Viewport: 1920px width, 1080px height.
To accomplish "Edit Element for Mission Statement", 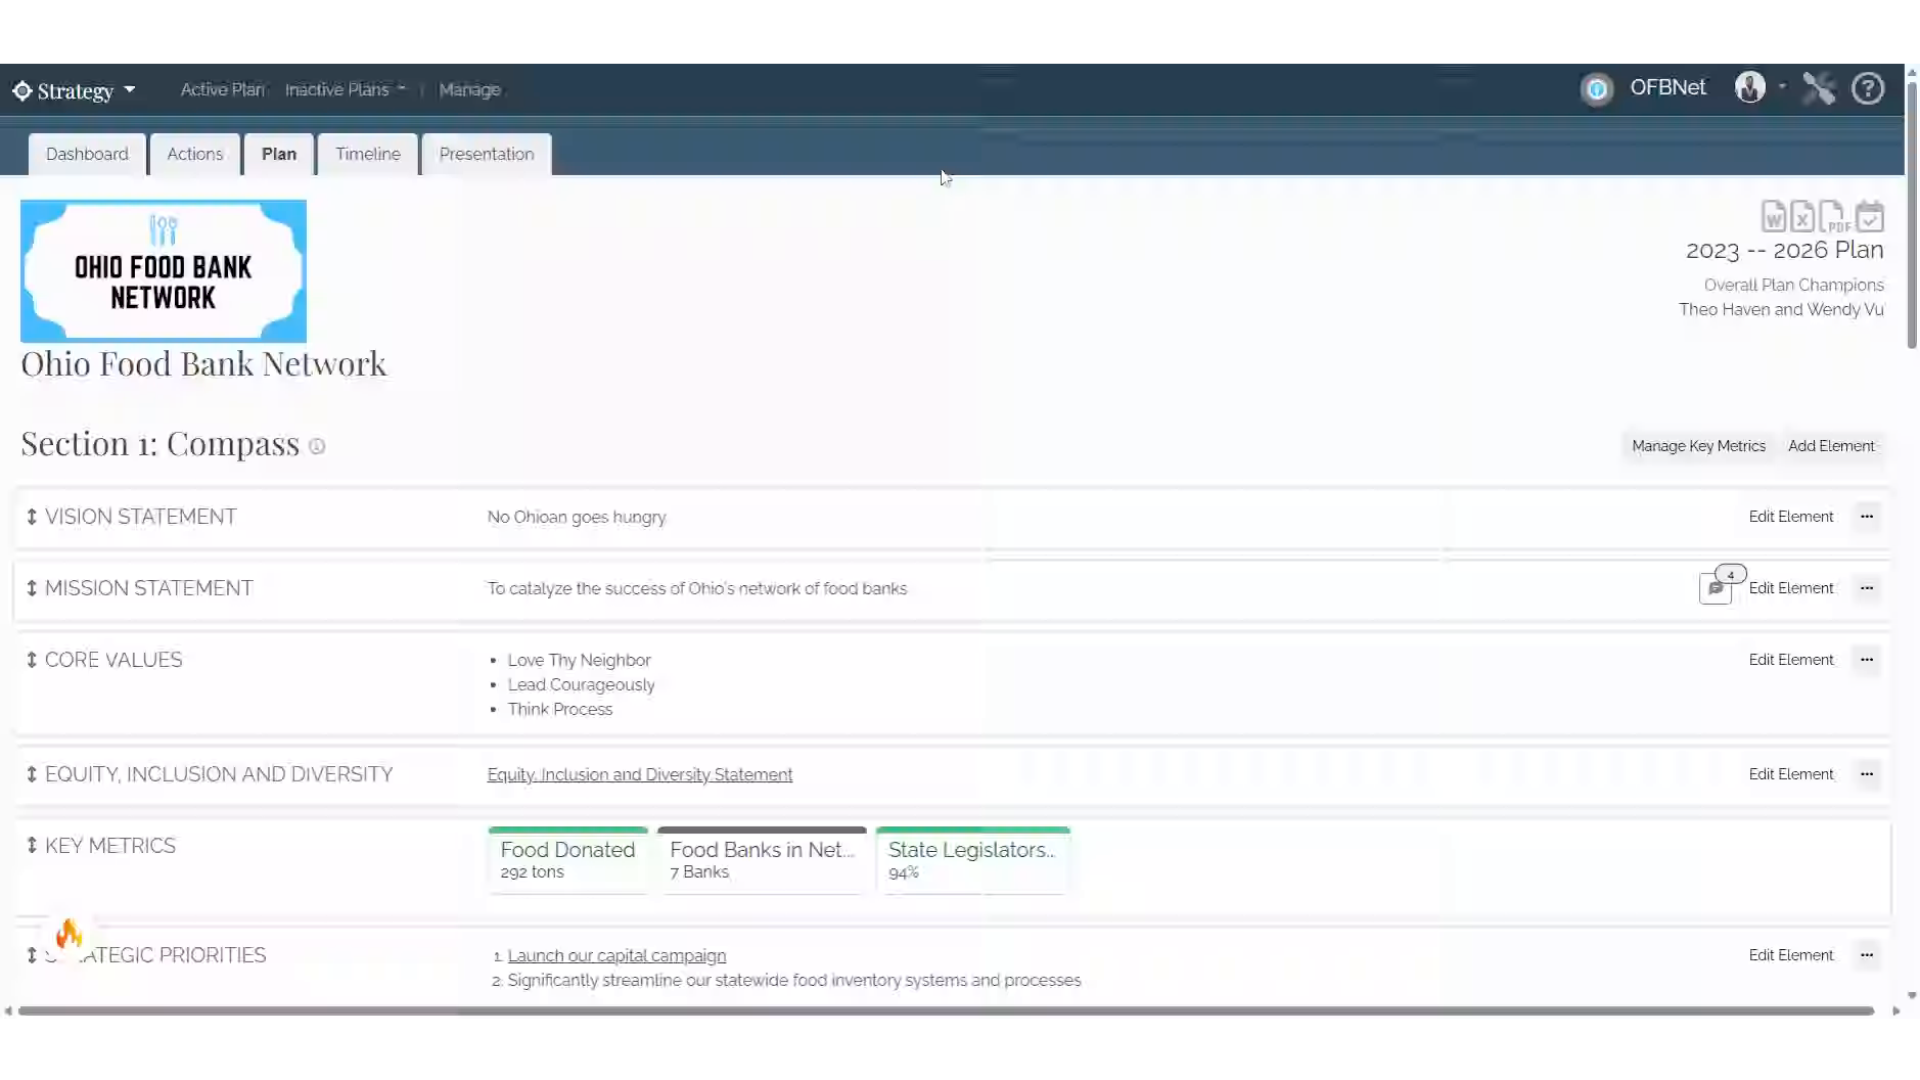I will point(1791,588).
